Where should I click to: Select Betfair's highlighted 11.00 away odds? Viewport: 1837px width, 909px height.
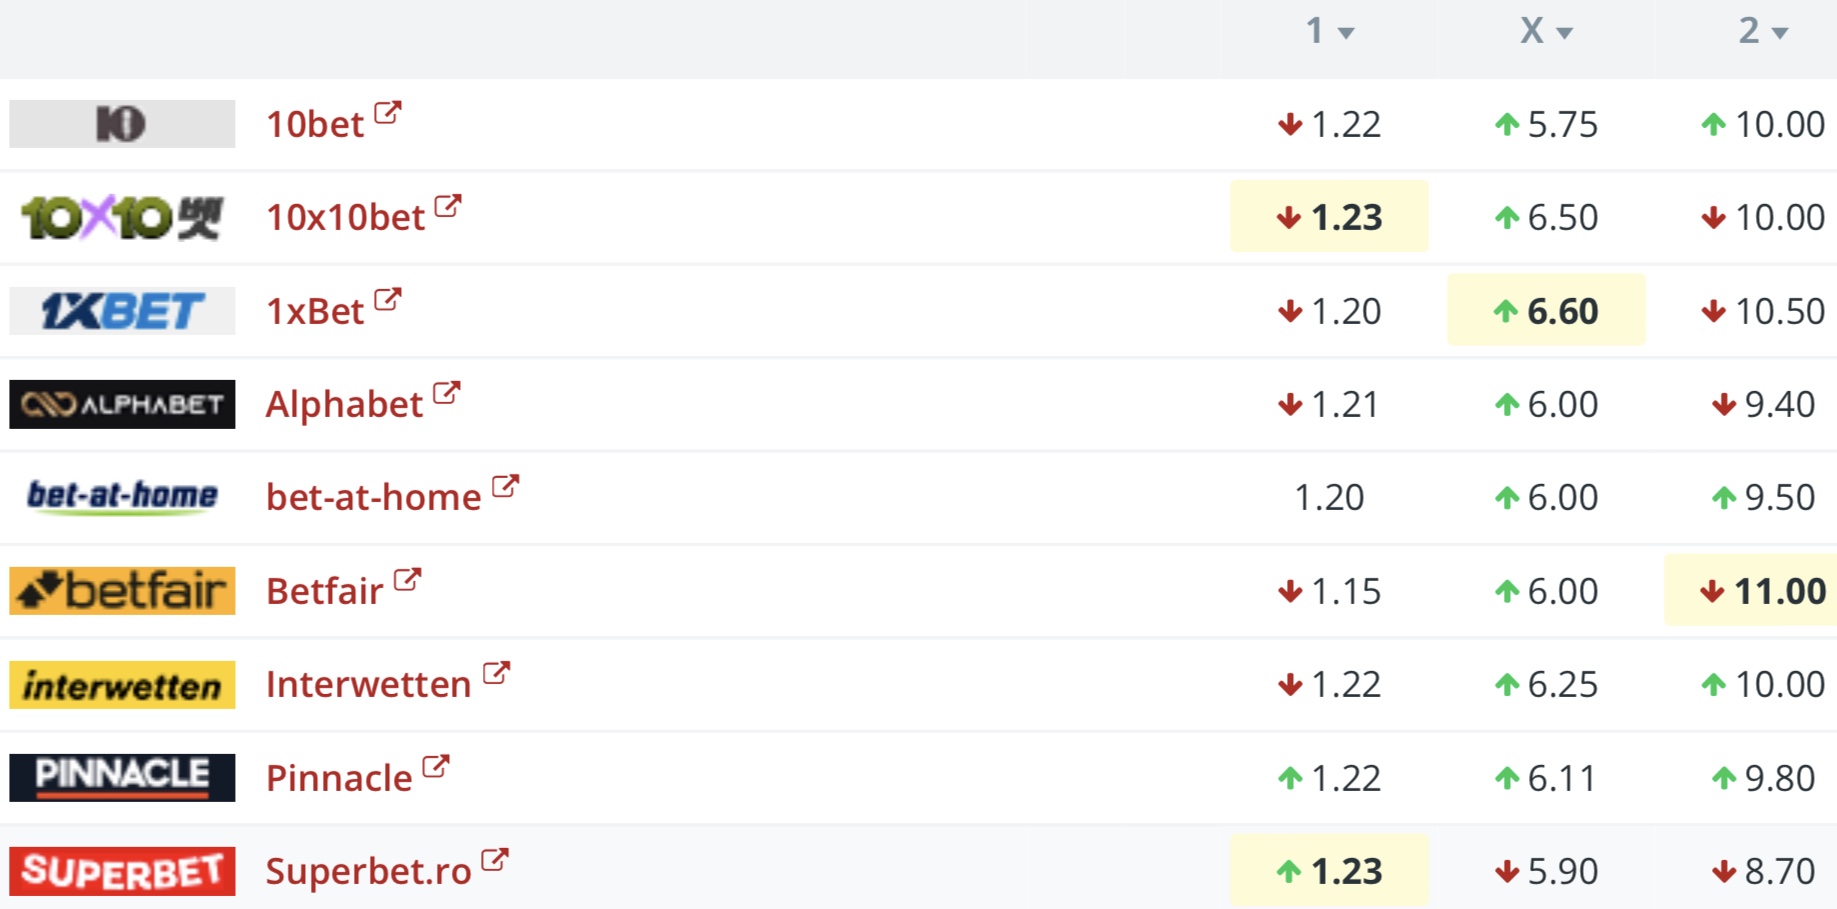(1764, 591)
